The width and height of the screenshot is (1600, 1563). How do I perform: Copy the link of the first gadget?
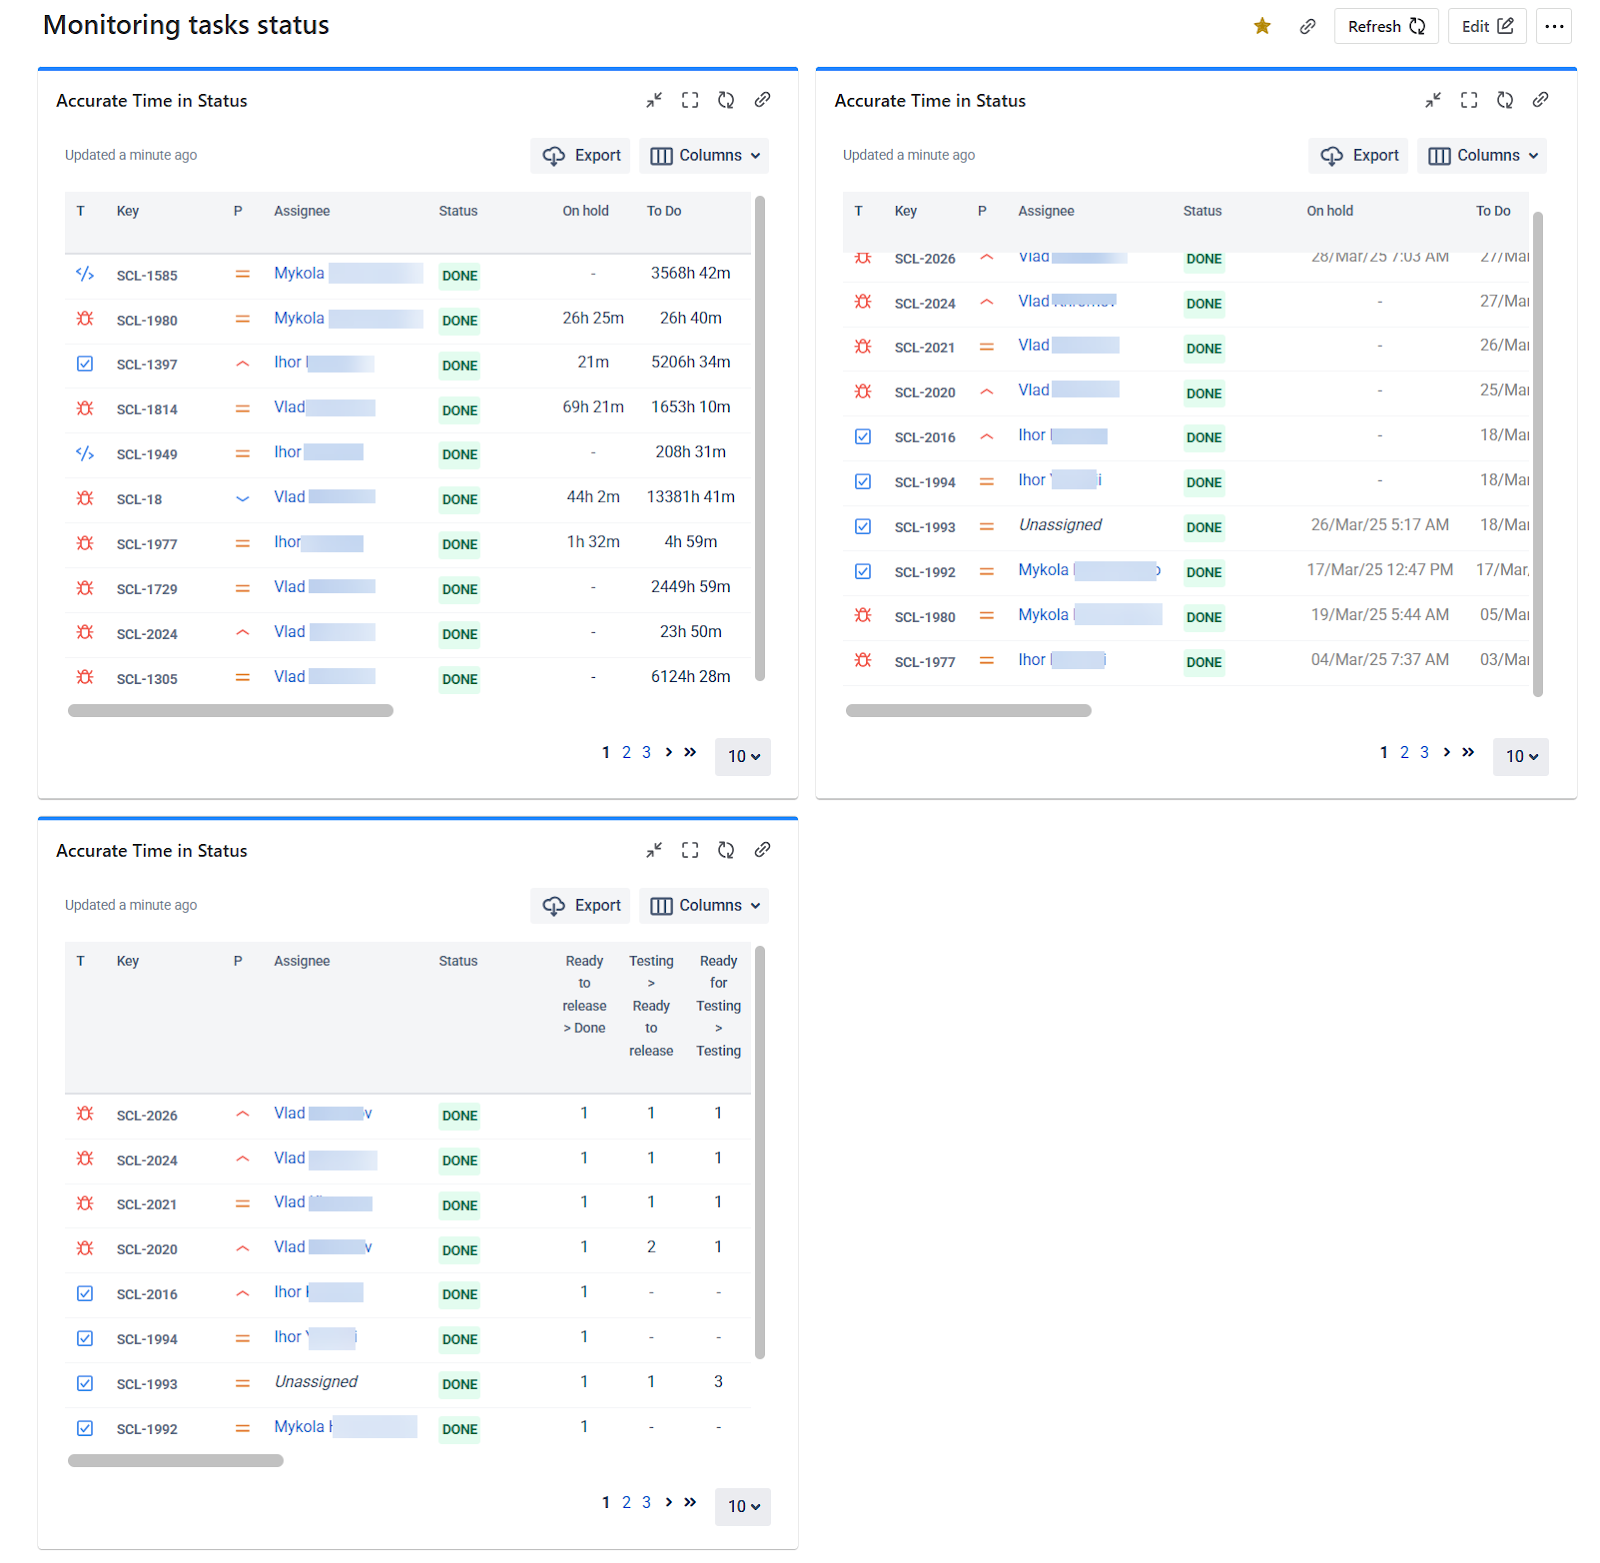[x=762, y=100]
